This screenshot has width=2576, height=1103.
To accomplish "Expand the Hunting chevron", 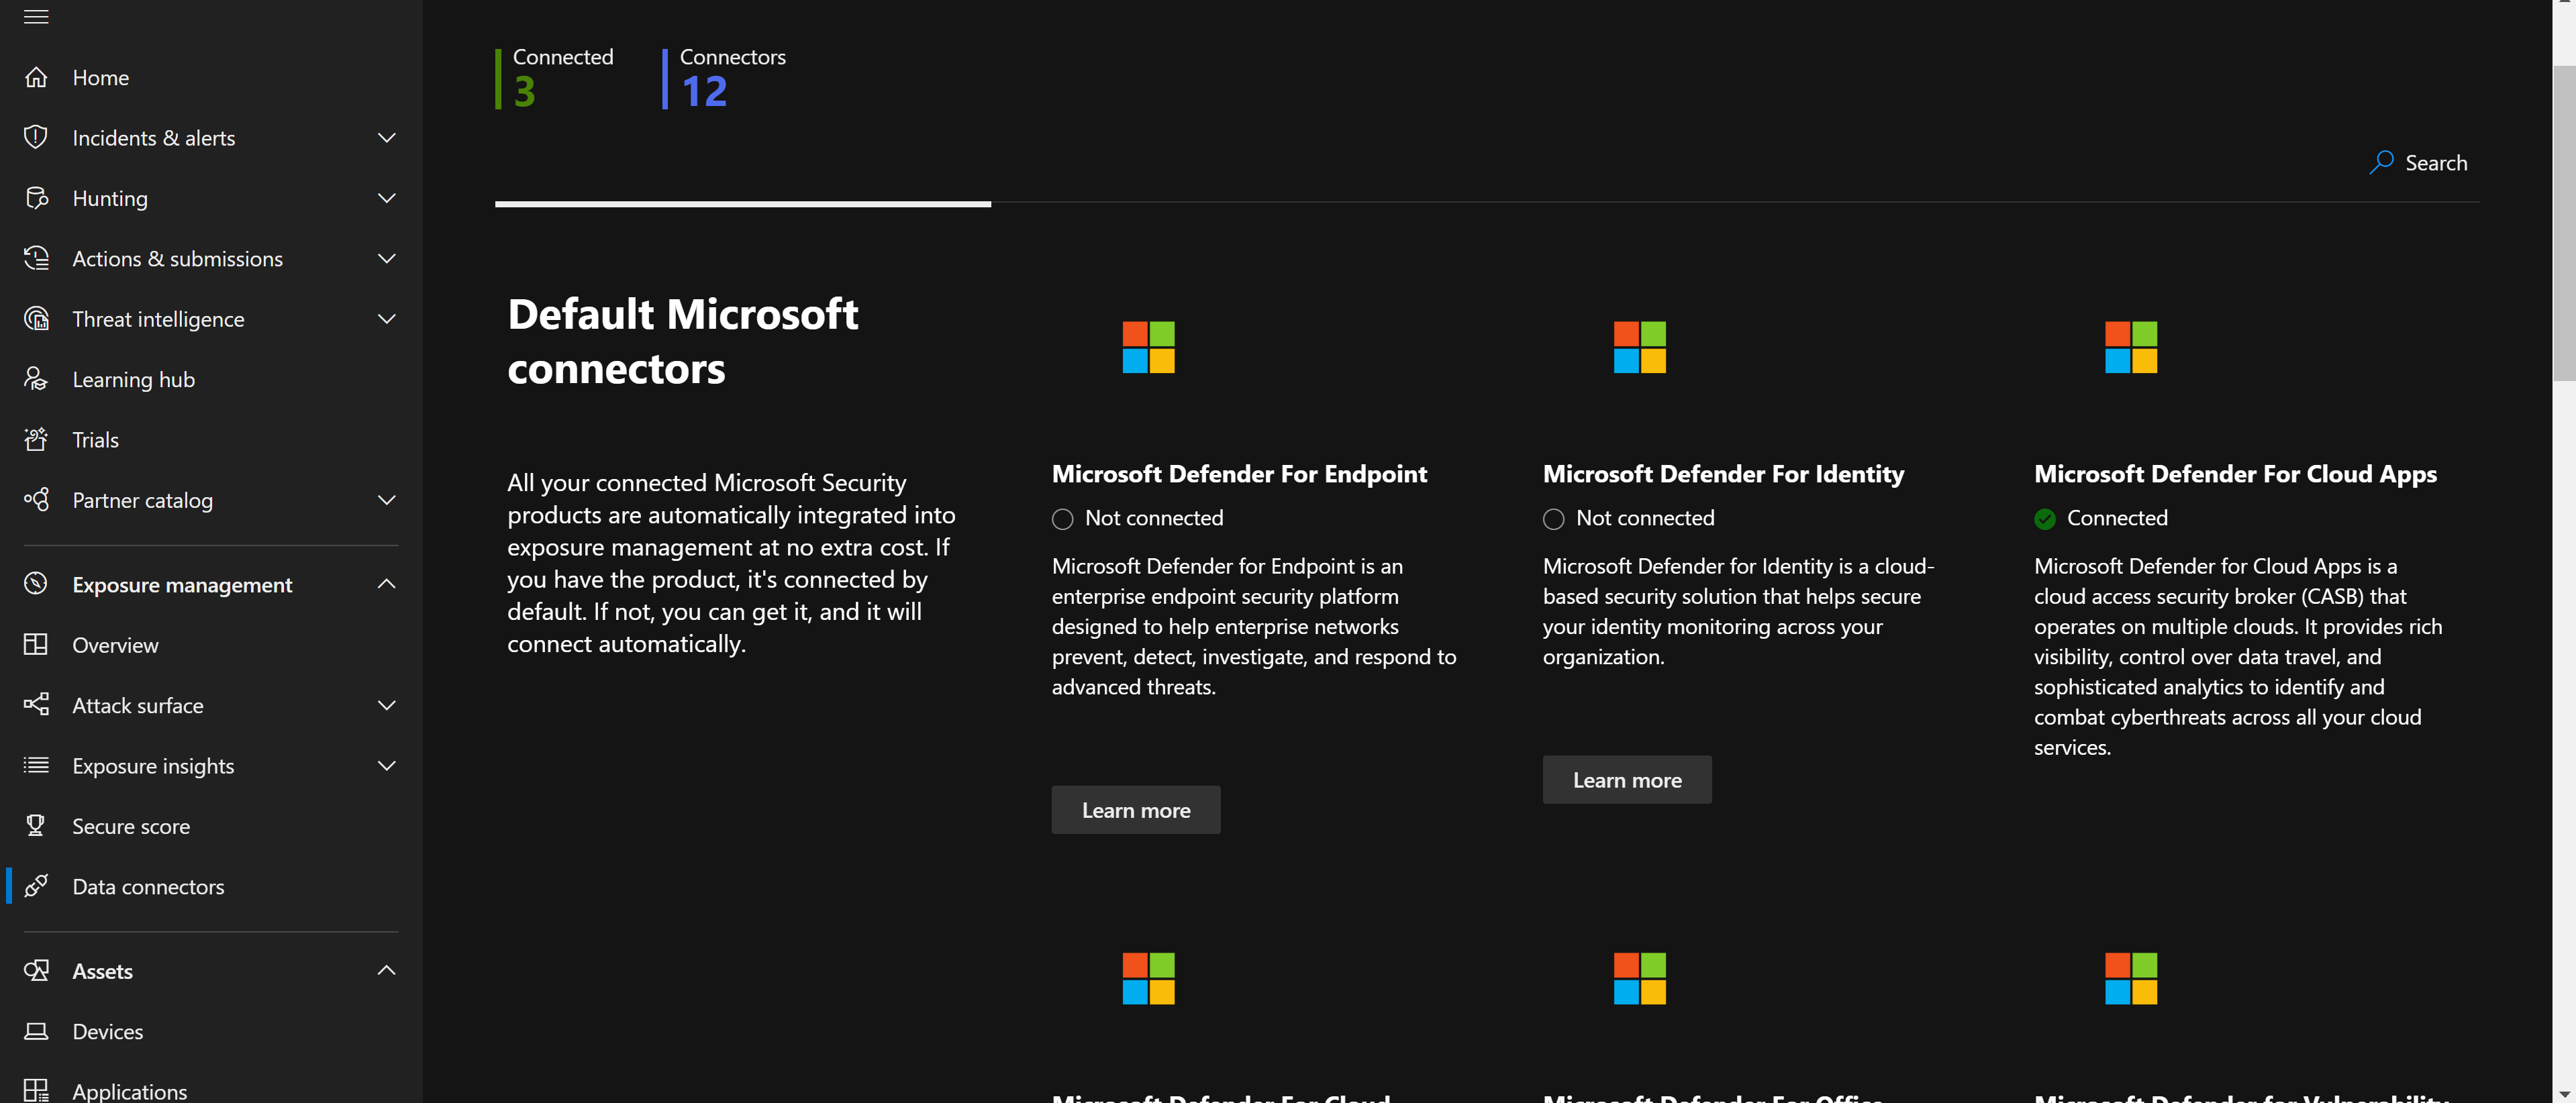I will click(386, 198).
